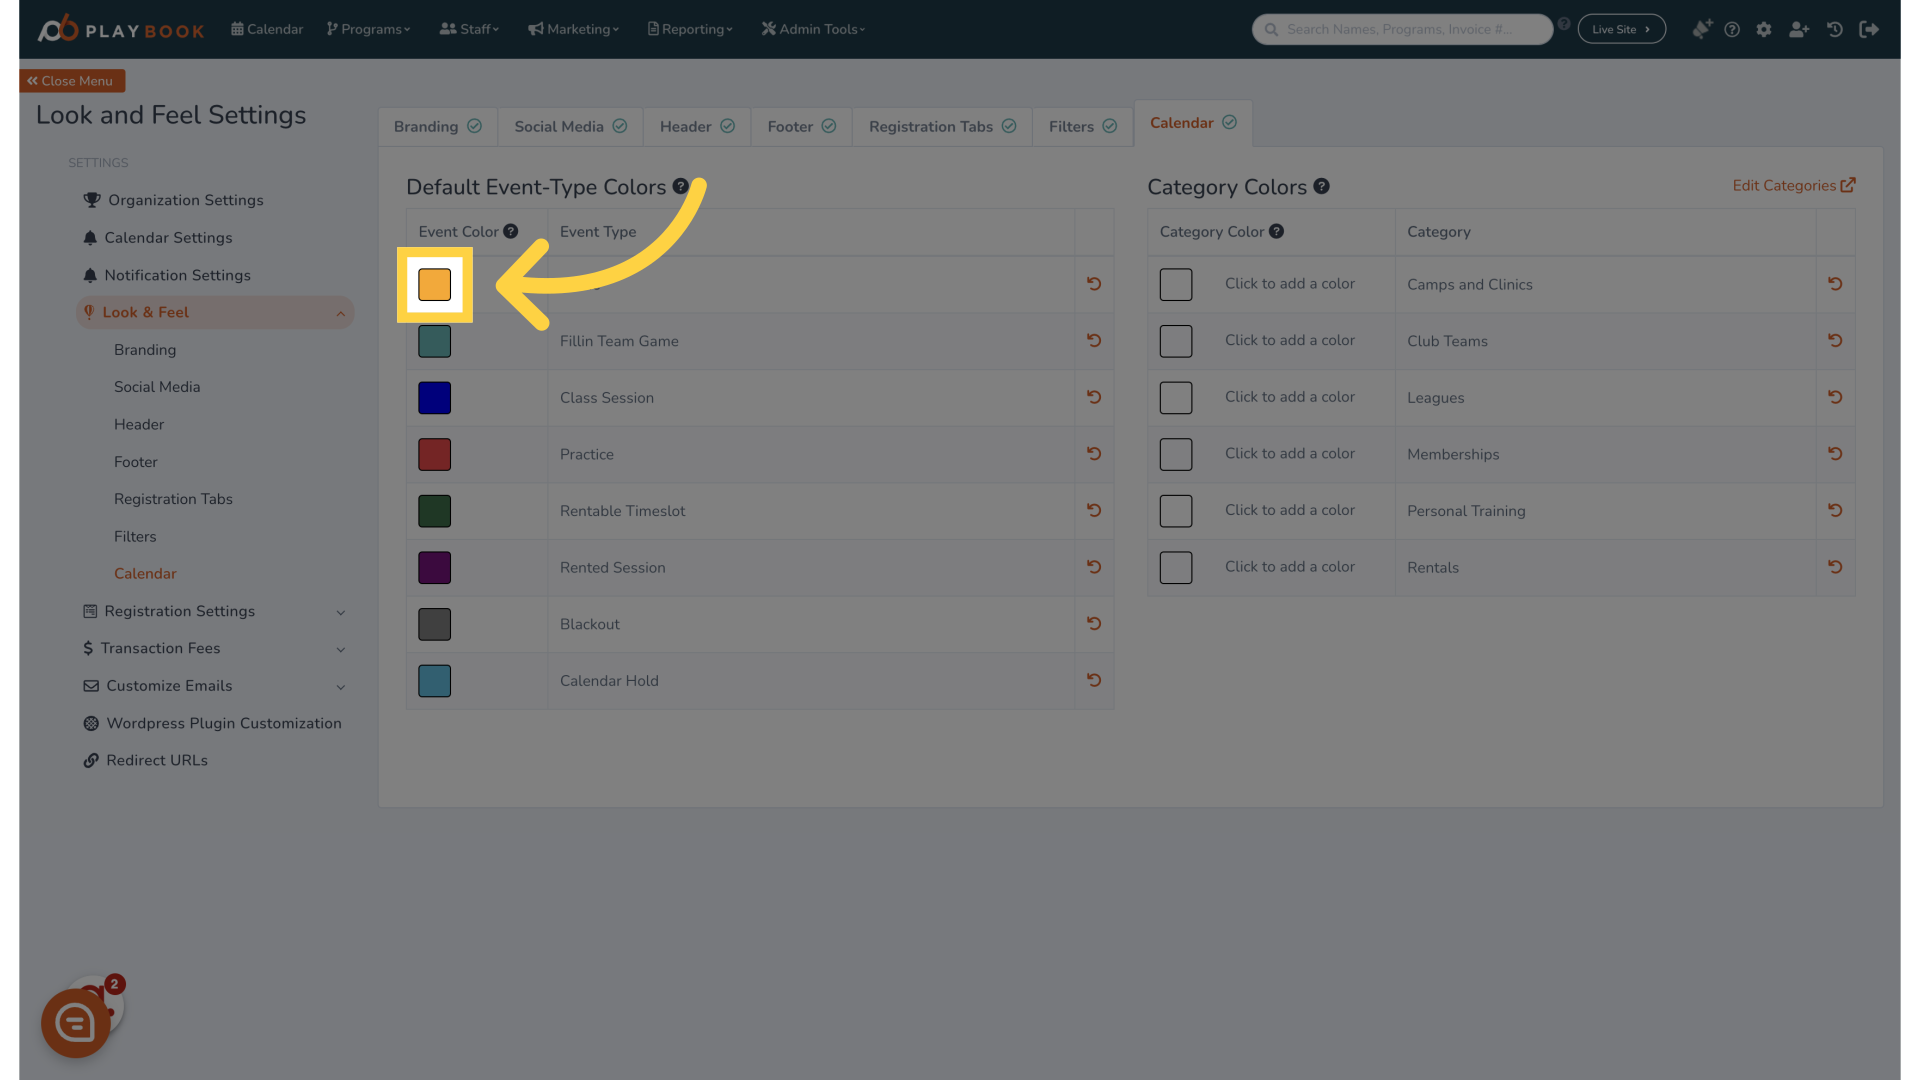Screen dimensions: 1920x1080
Task: Show Category Color column help tooltip
Action: pyautogui.click(x=1276, y=231)
